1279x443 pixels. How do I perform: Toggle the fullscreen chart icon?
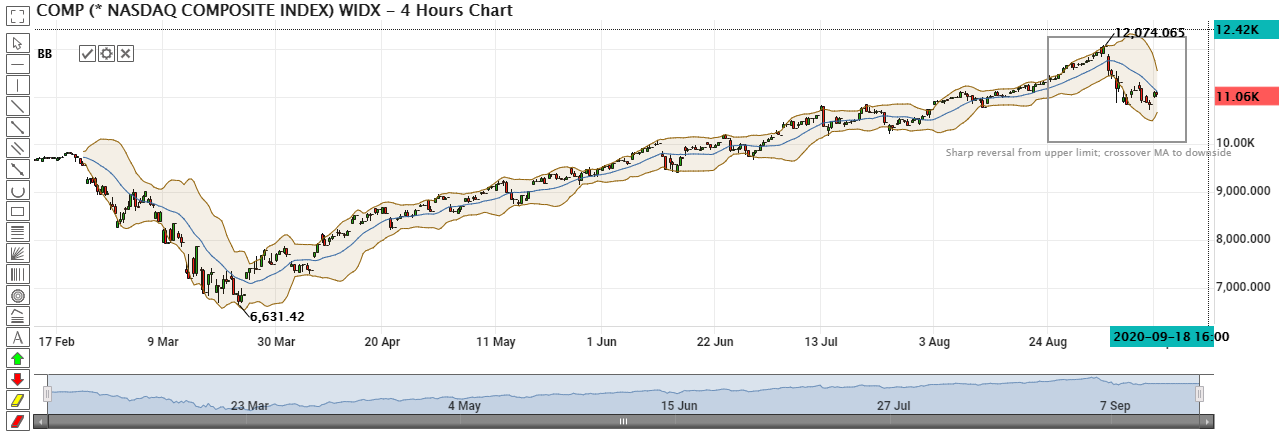(x=17, y=15)
